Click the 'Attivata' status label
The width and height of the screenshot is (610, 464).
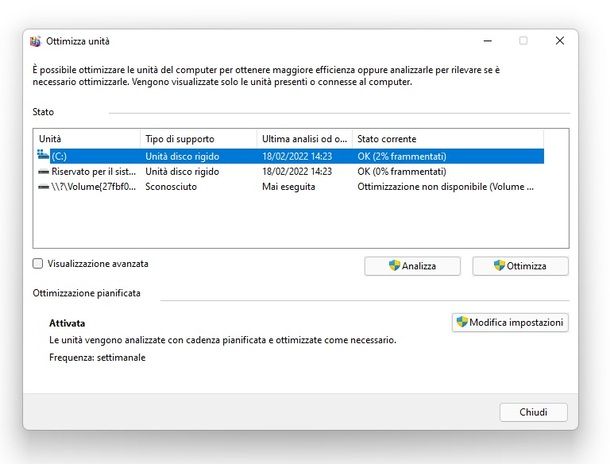[67, 323]
